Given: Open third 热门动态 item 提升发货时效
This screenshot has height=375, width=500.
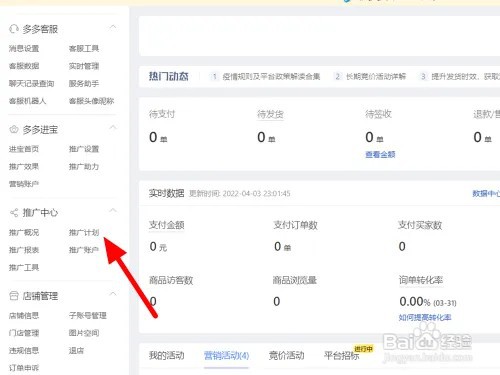Looking at the screenshot, I should pyautogui.click(x=465, y=77).
